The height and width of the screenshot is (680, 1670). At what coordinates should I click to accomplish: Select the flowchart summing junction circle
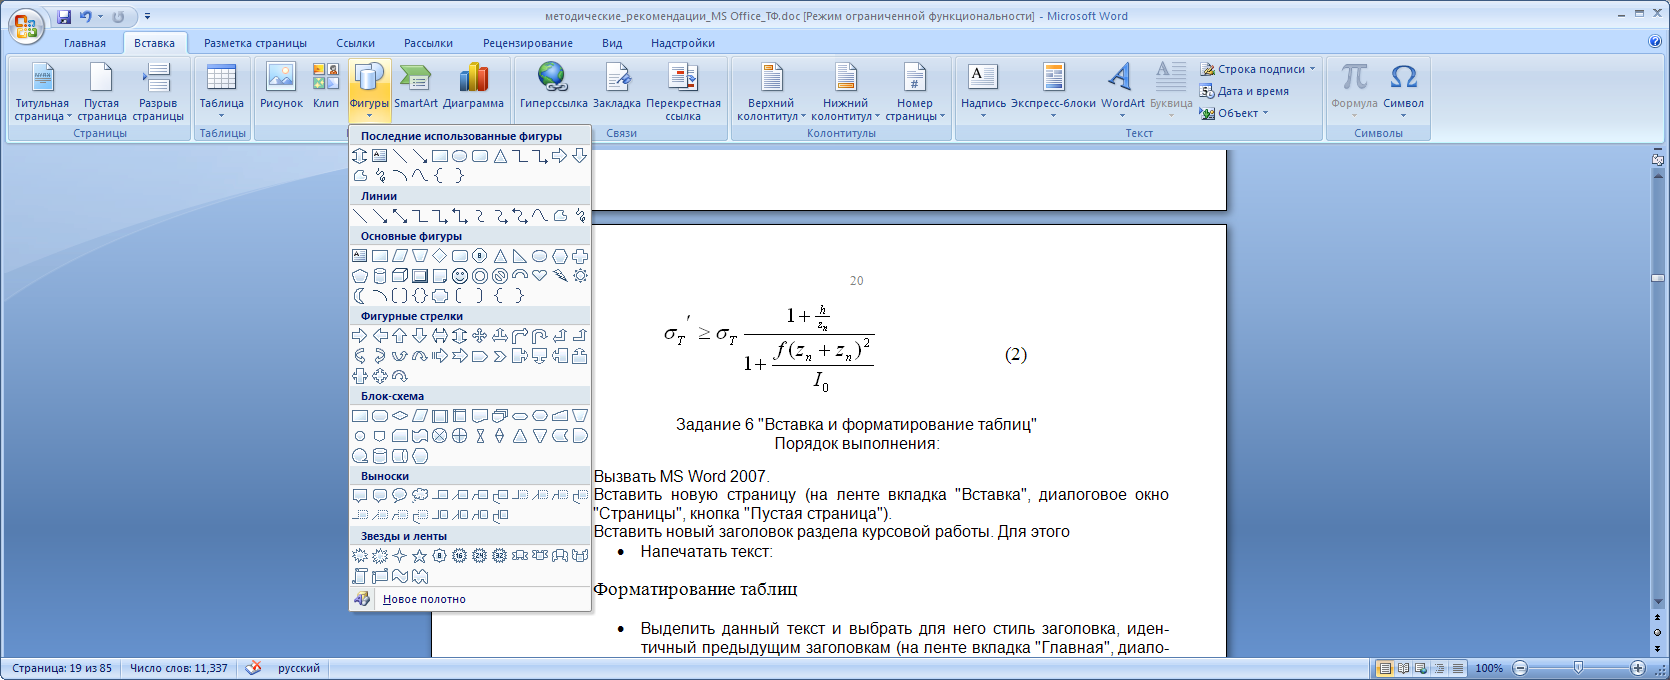[440, 436]
